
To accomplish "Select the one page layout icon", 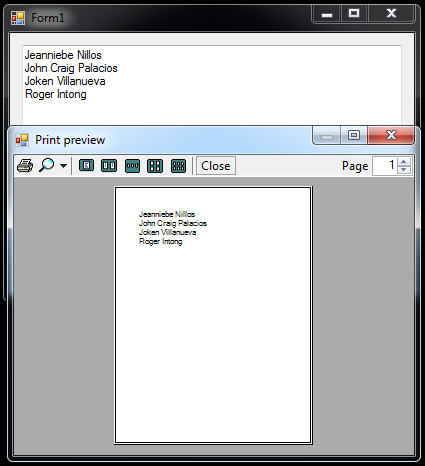I will (86, 165).
